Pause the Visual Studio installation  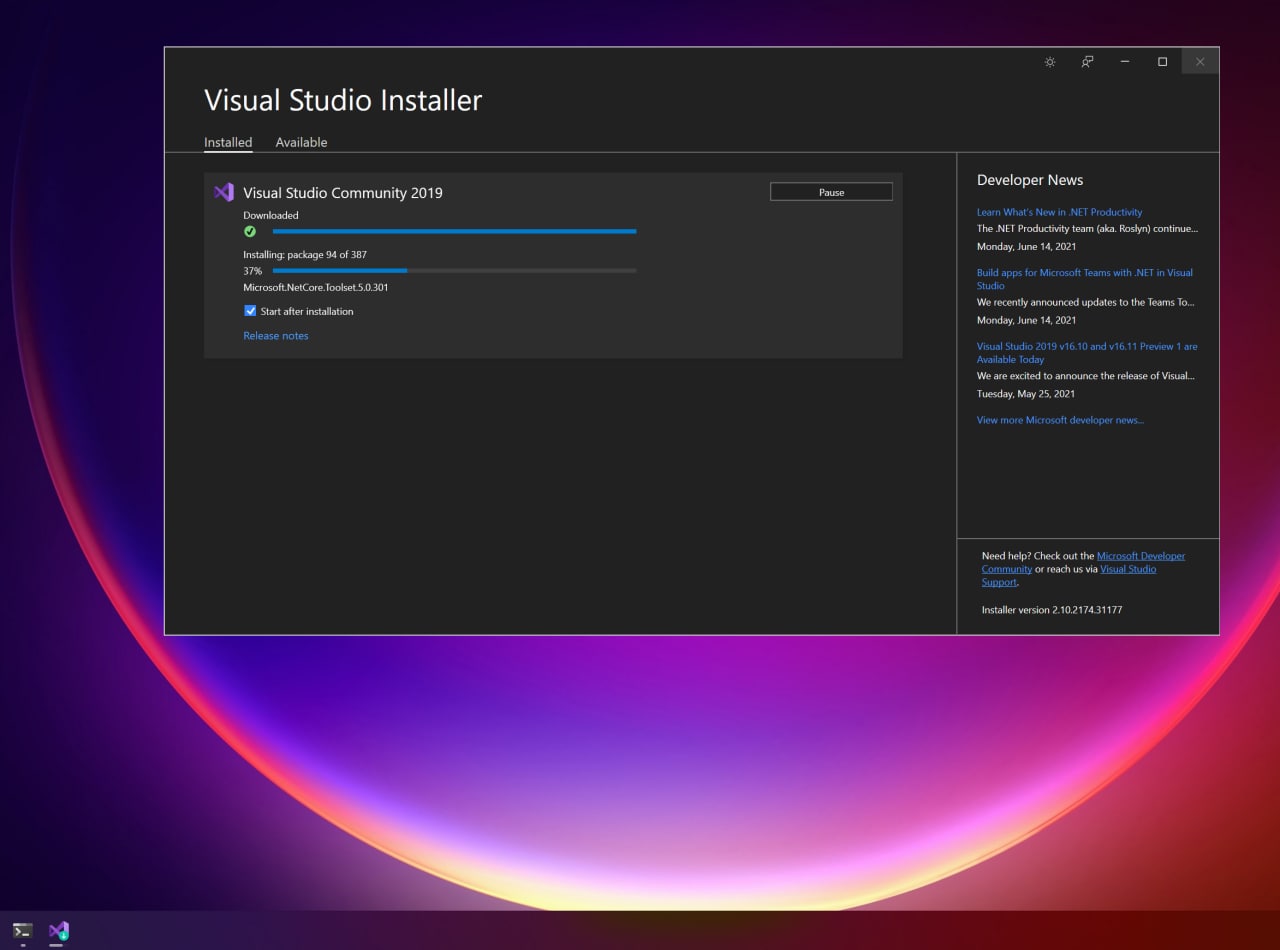click(x=831, y=192)
